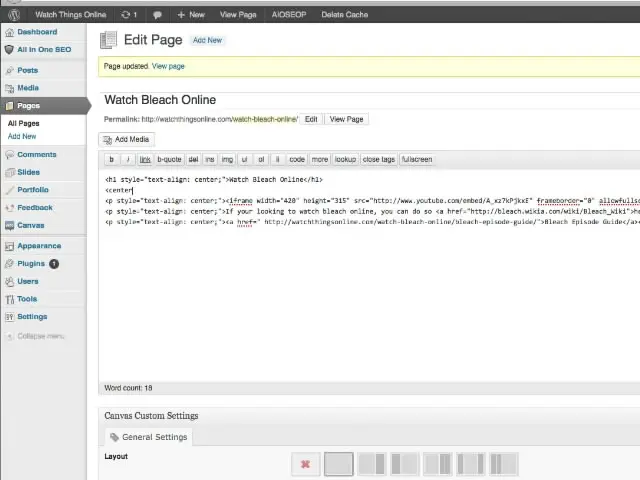Click the close tags button

click(x=379, y=160)
